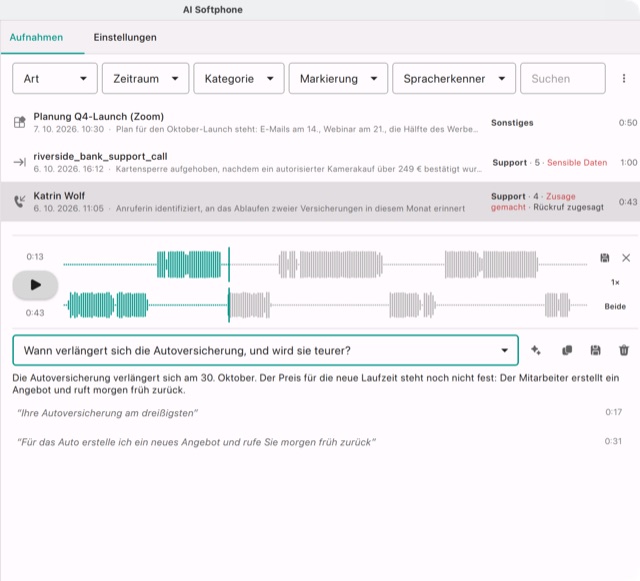Screen dimensions: 640x581
Task: Copy the answer with the copy icon
Action: coord(567,350)
